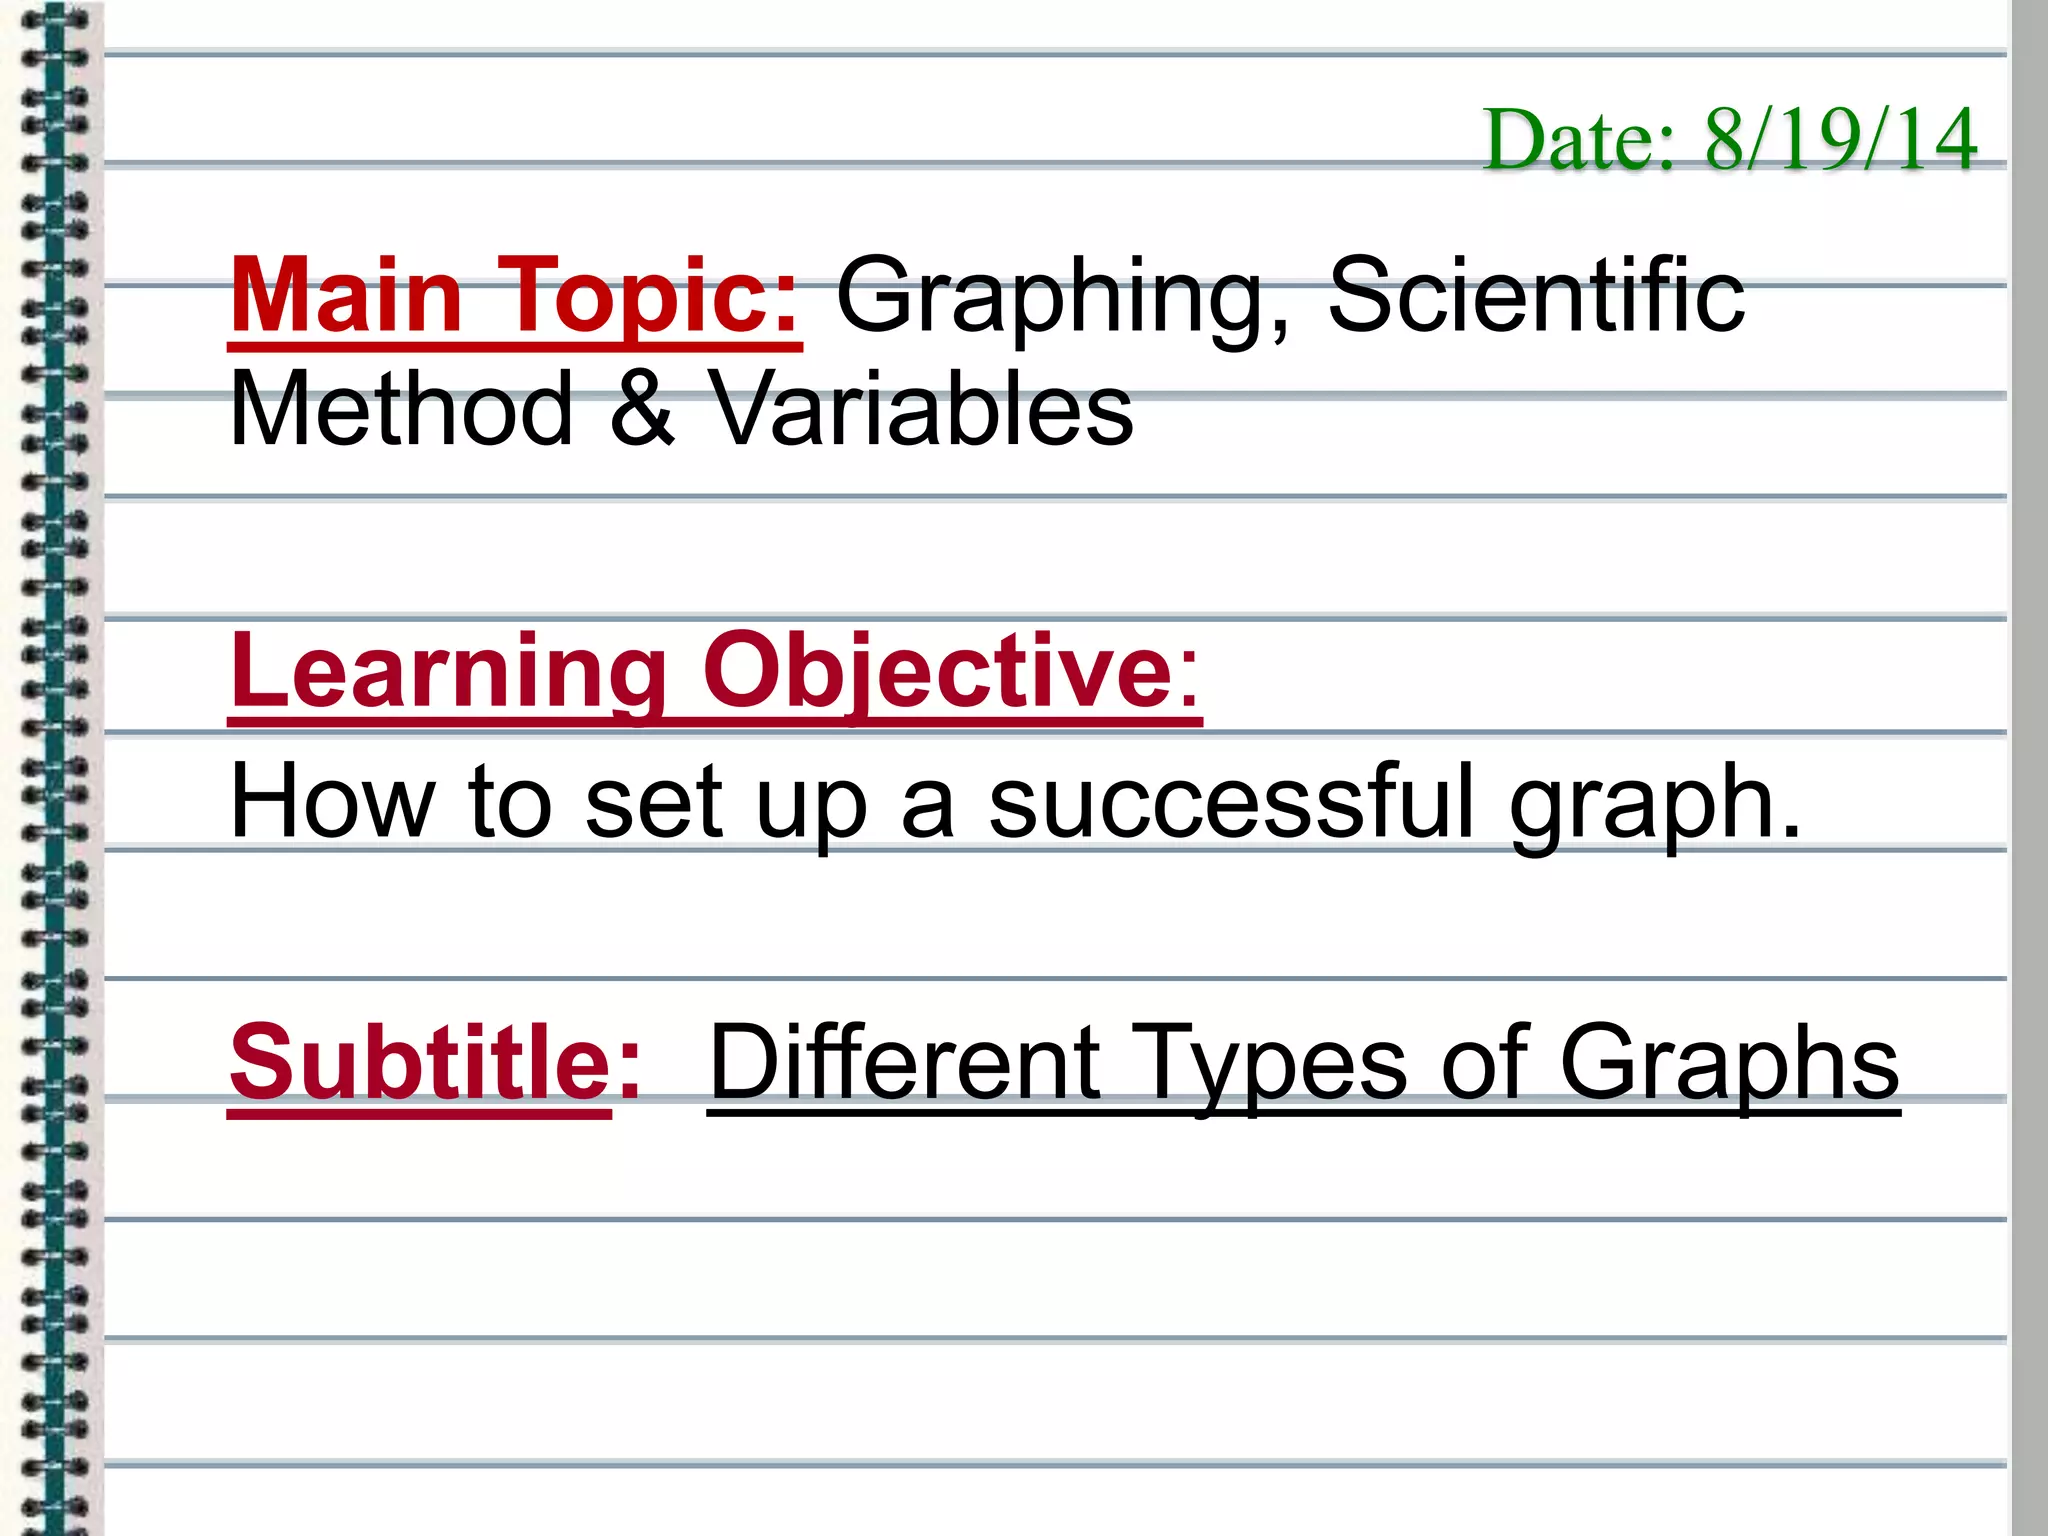Image resolution: width=2048 pixels, height=1536 pixels.
Task: Click the word "graph." ending the objective
Action: point(1655,804)
